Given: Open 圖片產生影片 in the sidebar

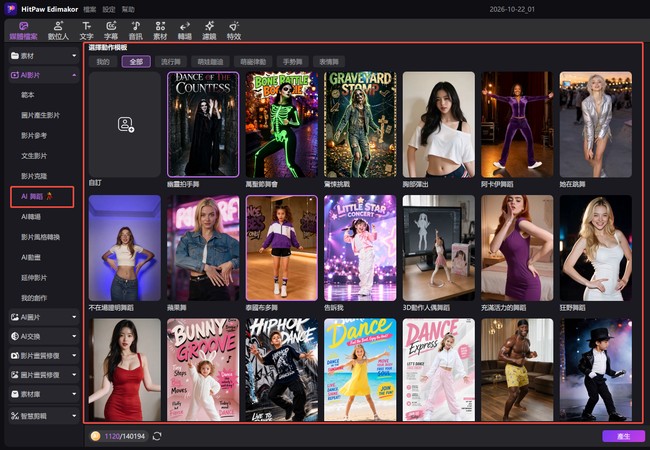Looking at the screenshot, I should click(x=40, y=115).
